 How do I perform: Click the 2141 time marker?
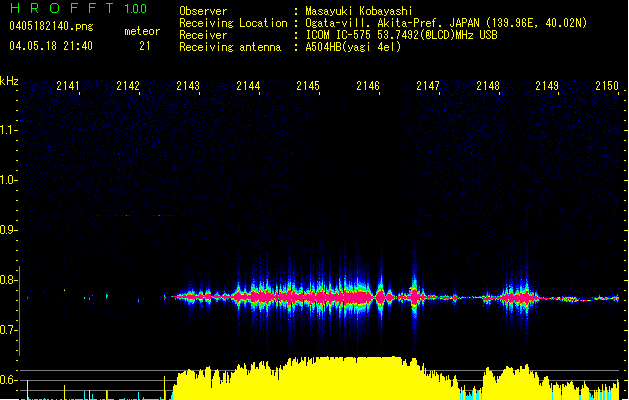[x=68, y=86]
